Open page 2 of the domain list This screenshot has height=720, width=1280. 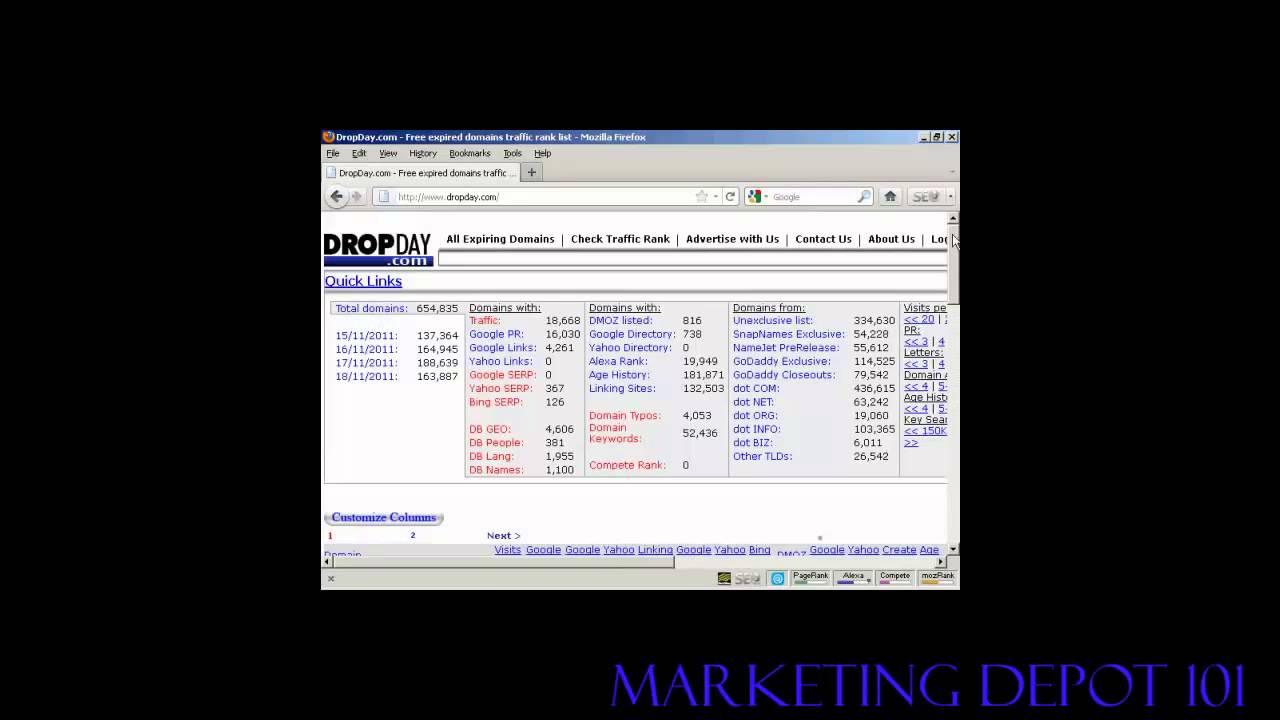pyautogui.click(x=412, y=536)
